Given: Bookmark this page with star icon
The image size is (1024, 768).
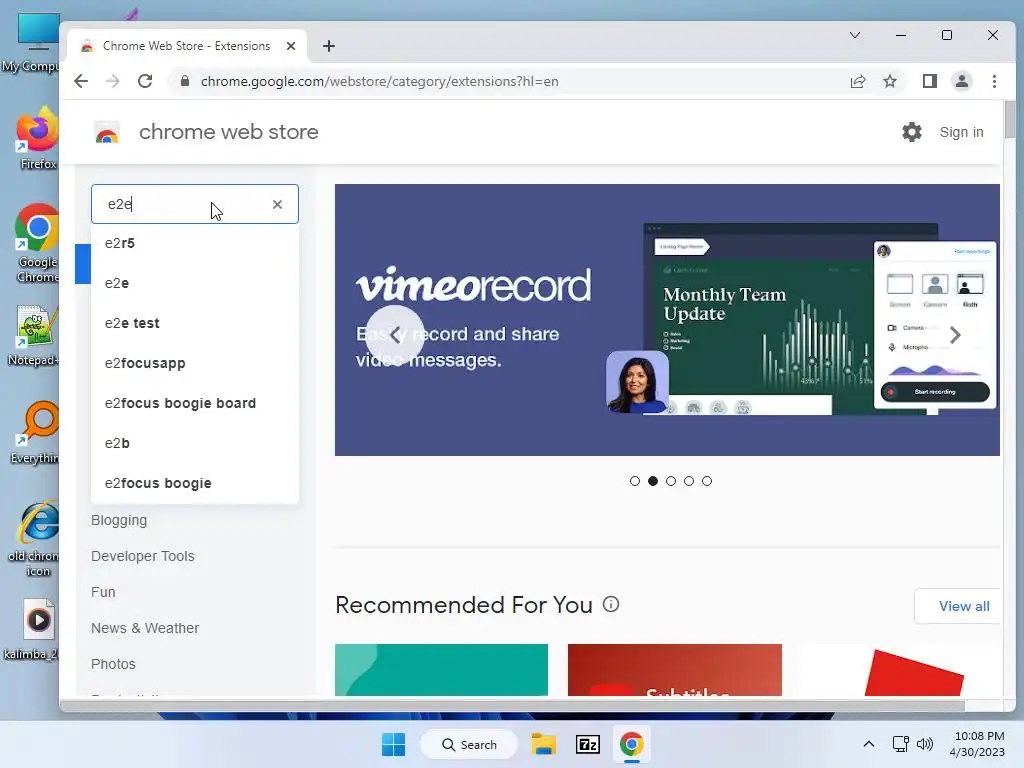Looking at the screenshot, I should coord(889,81).
